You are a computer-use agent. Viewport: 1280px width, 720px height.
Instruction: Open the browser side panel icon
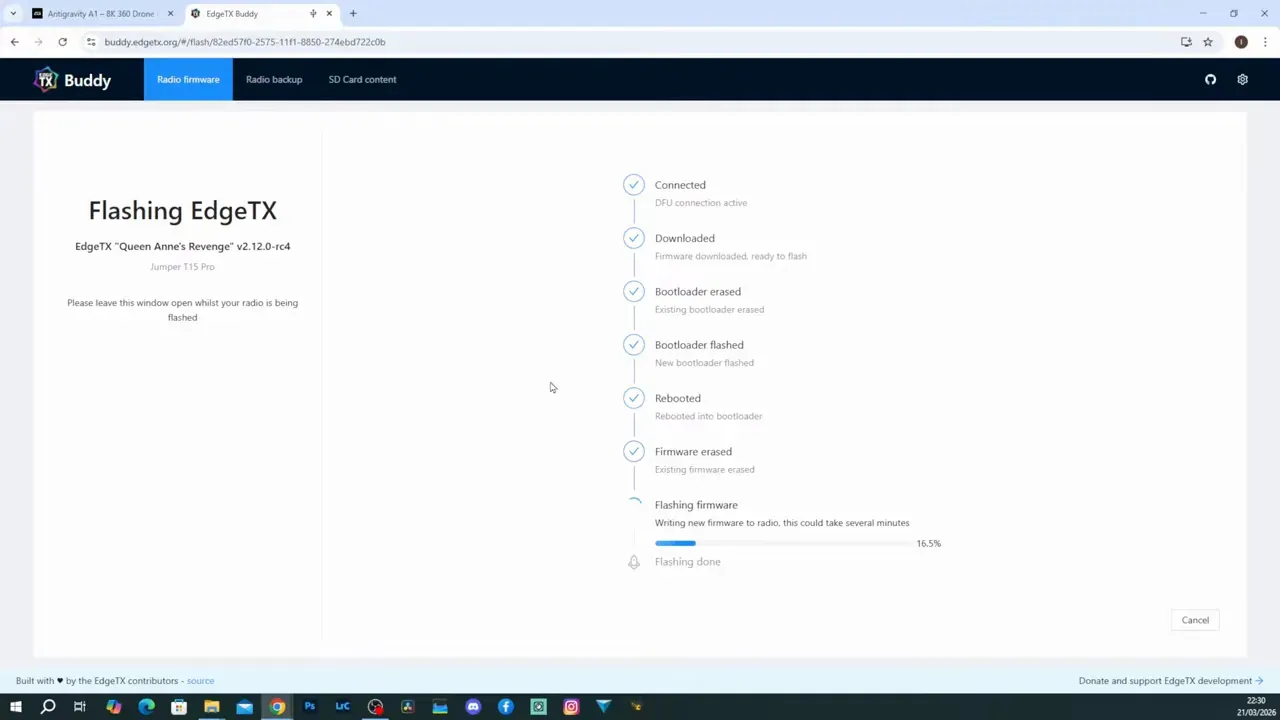pyautogui.click(x=1186, y=42)
